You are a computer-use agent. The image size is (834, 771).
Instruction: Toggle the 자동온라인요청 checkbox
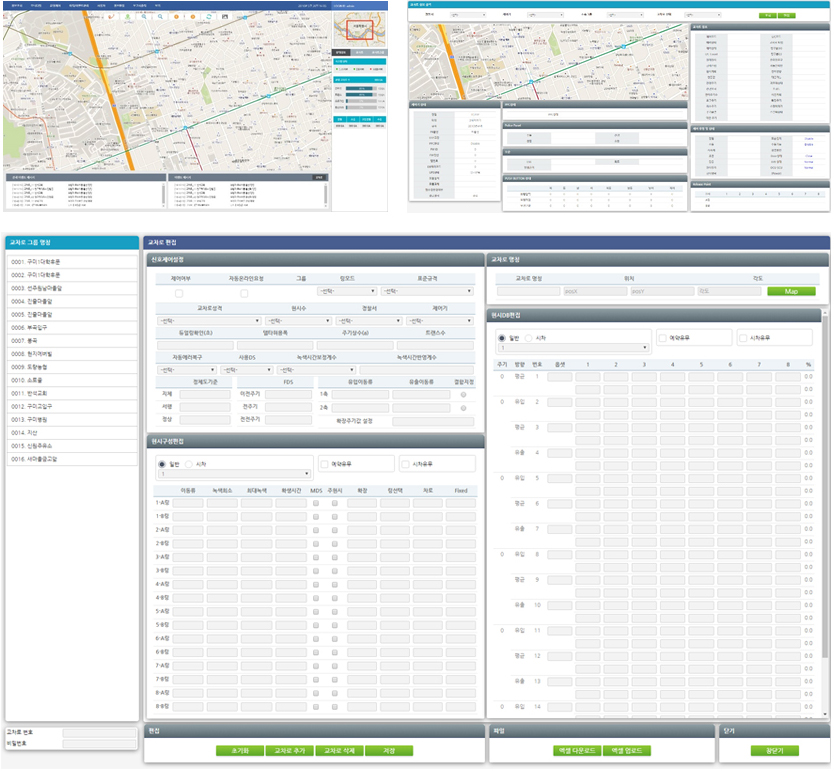click(244, 294)
